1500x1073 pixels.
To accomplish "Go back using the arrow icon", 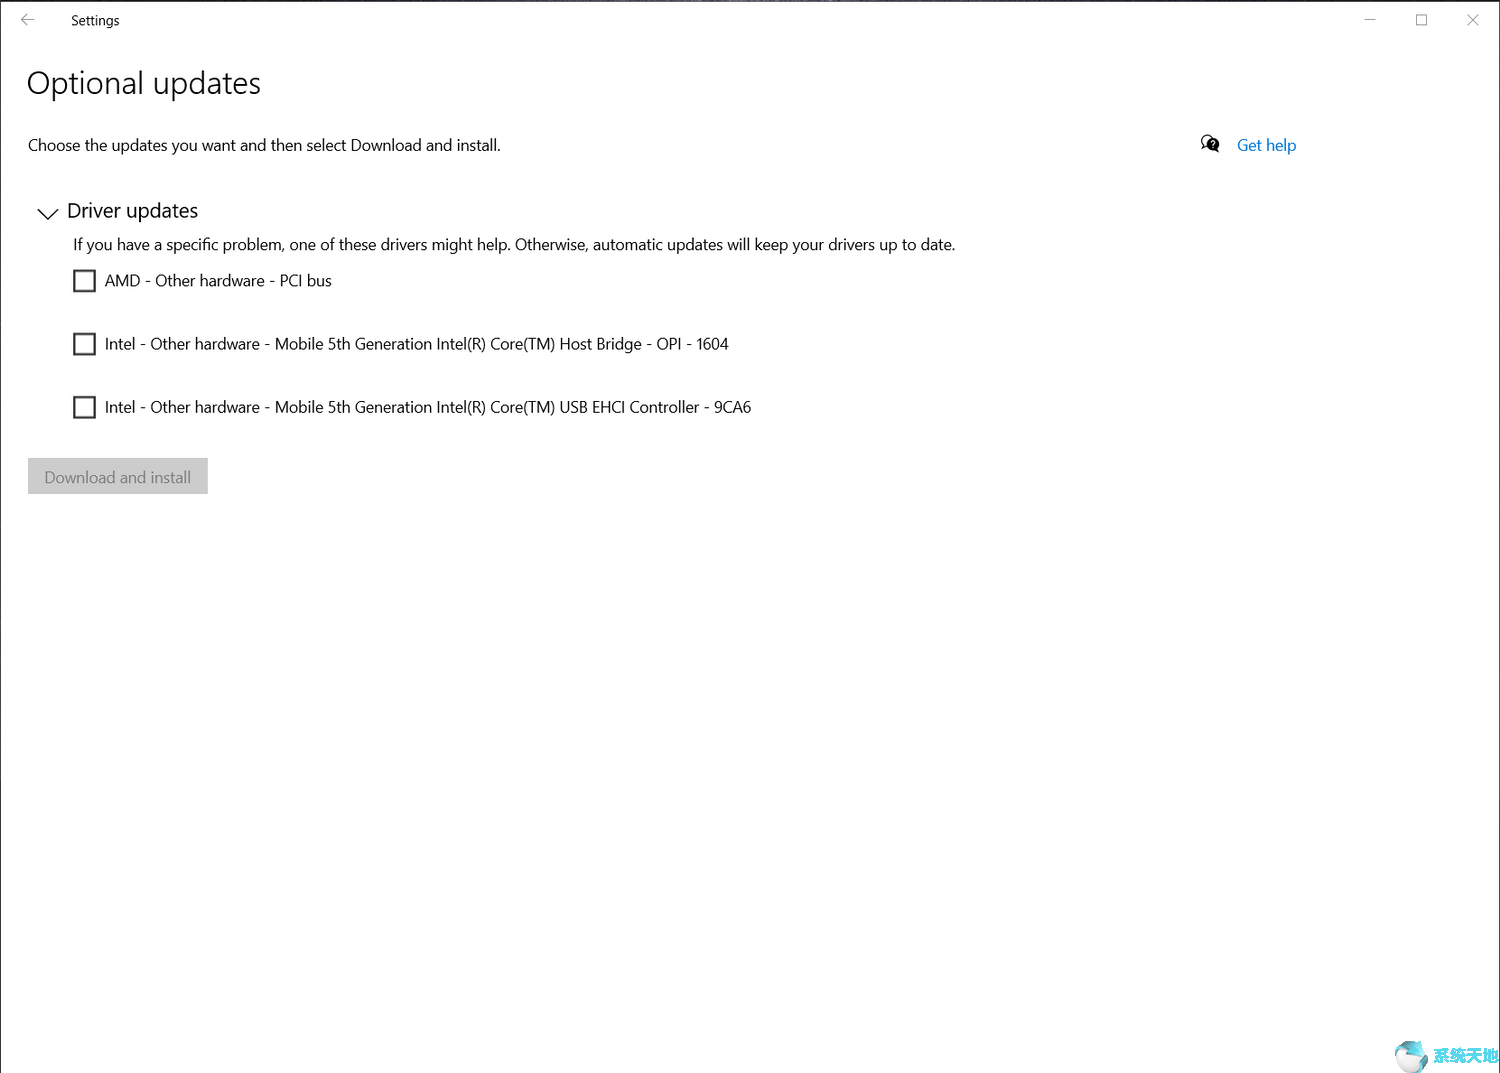I will pyautogui.click(x=27, y=20).
